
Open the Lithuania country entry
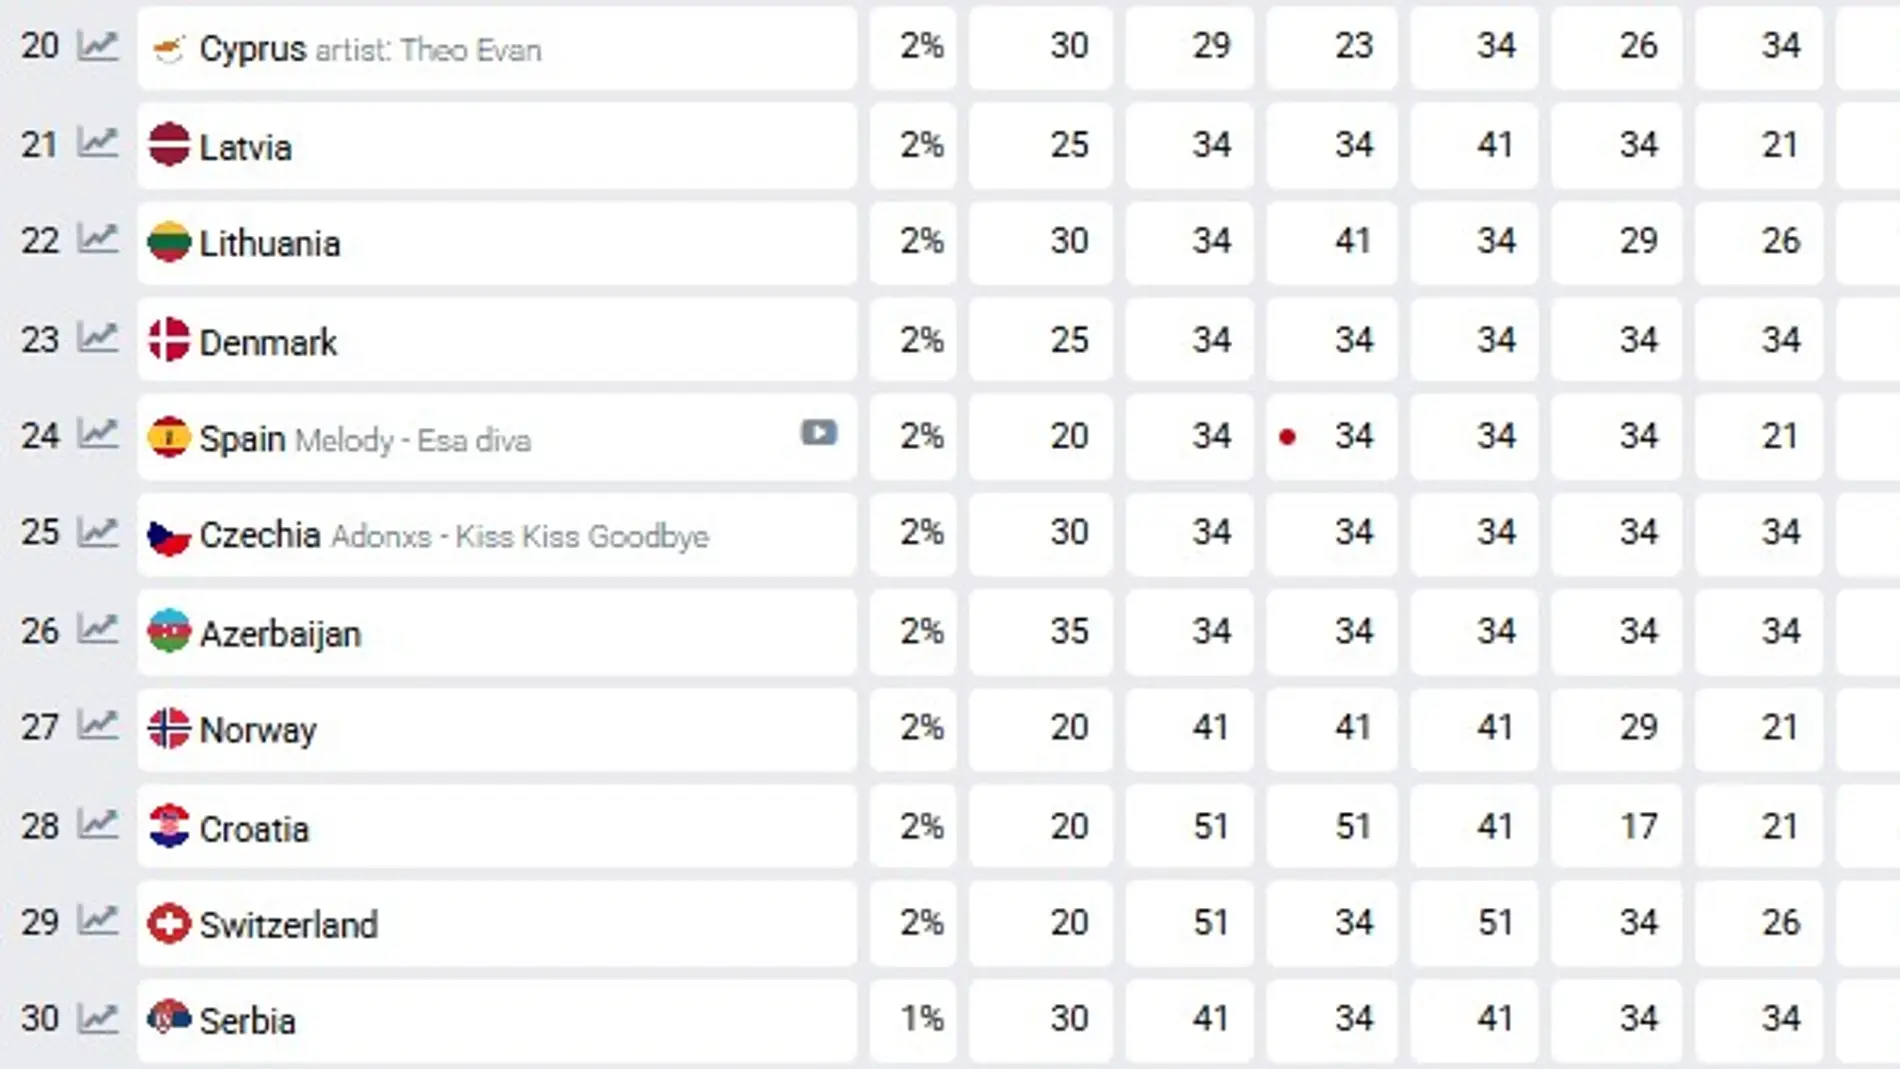[x=268, y=242]
